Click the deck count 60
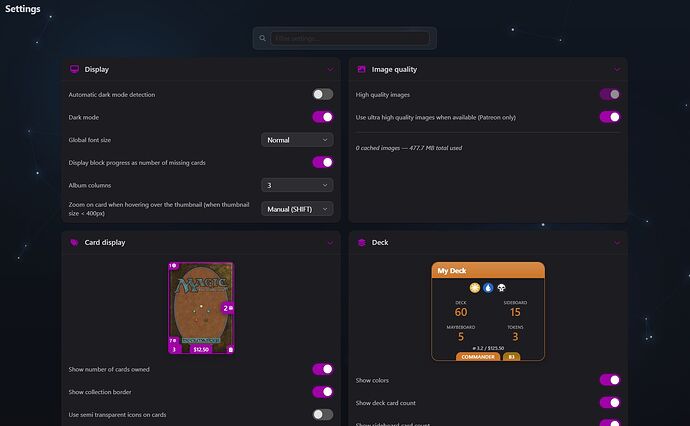The image size is (690, 426). click(x=461, y=312)
